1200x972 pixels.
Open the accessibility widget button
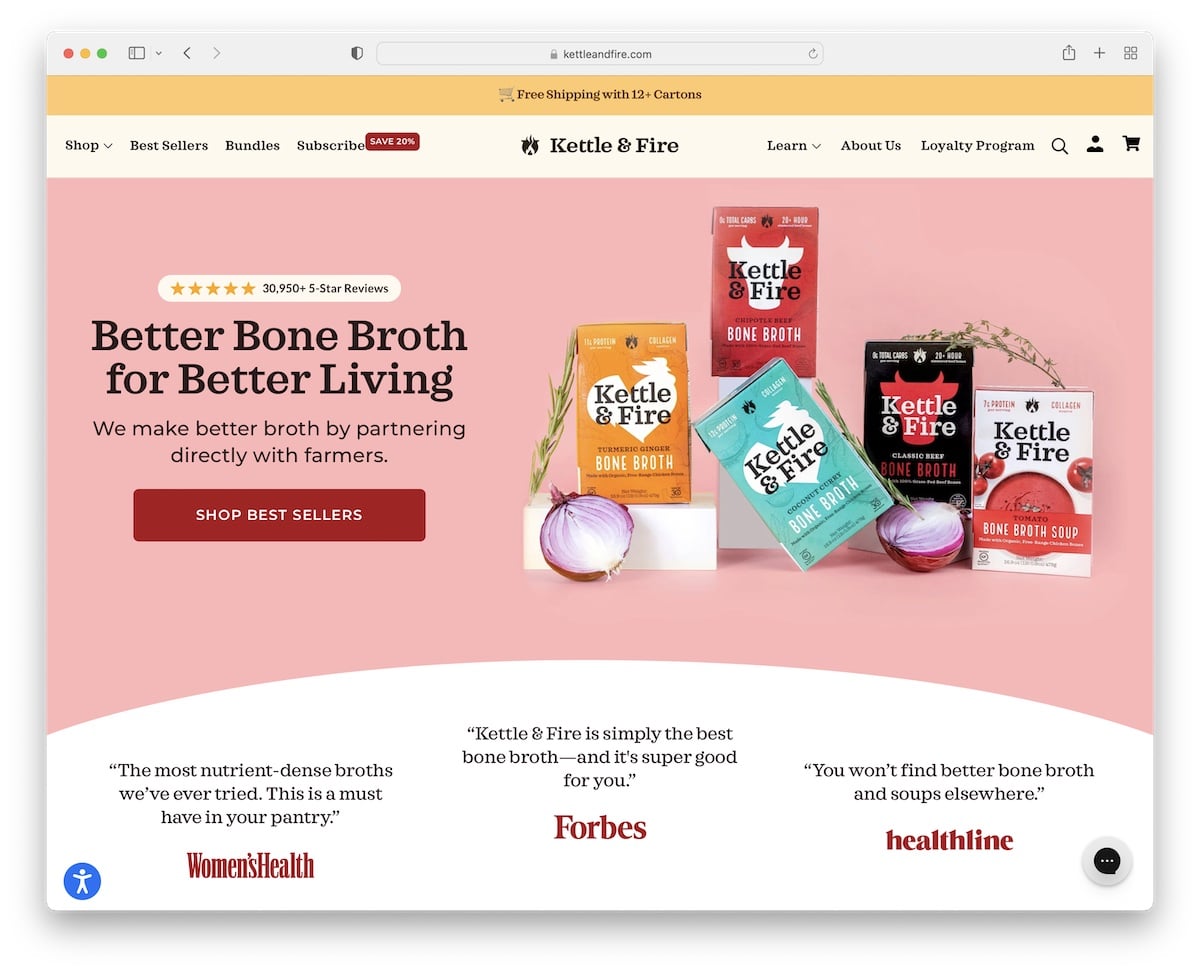click(x=82, y=881)
